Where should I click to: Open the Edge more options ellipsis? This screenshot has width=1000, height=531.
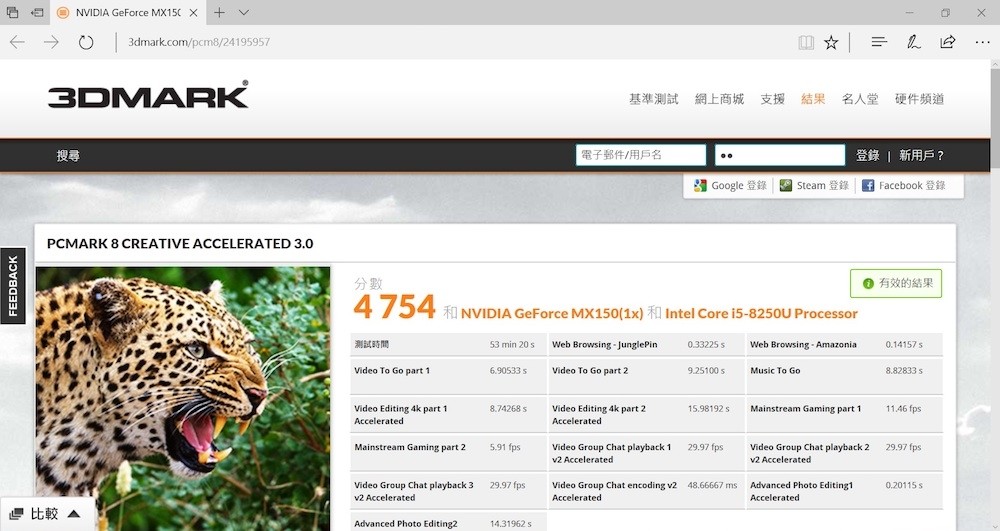click(982, 42)
